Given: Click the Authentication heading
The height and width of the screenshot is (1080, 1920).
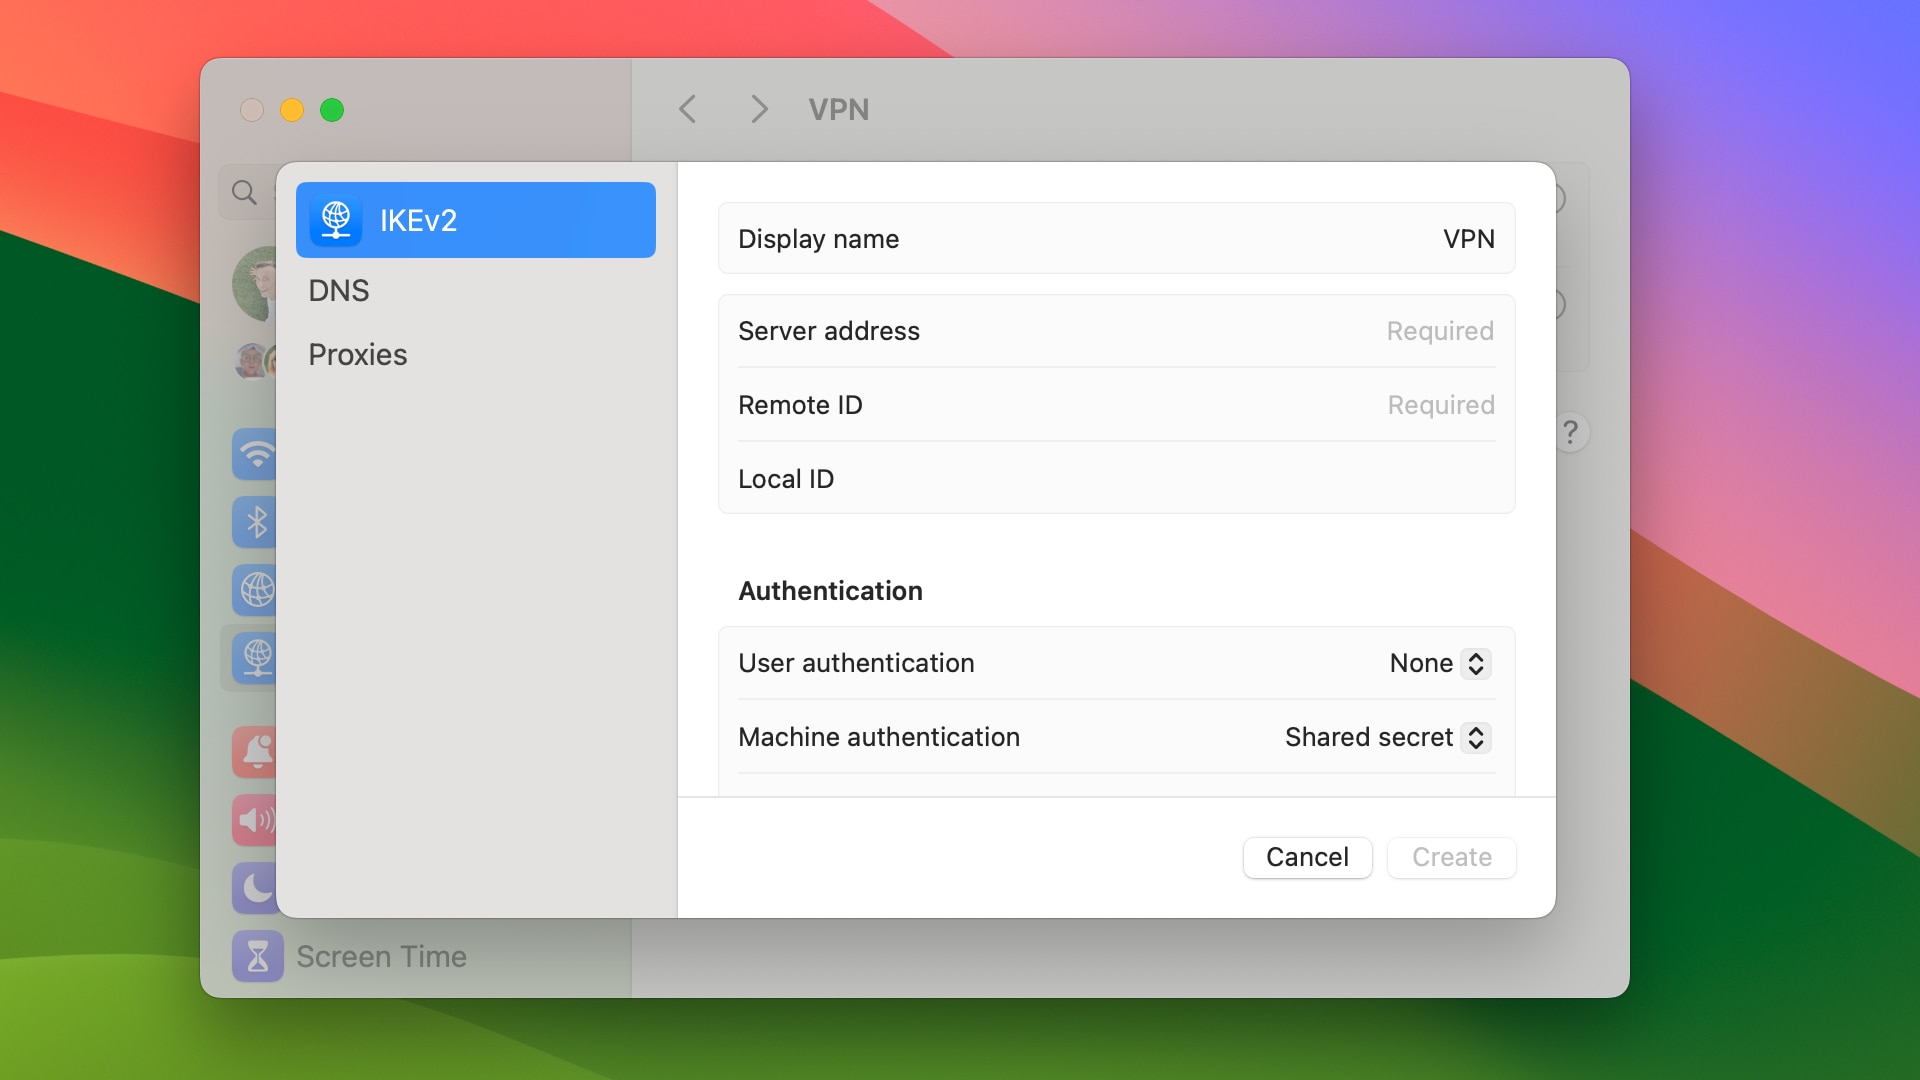Looking at the screenshot, I should [x=830, y=591].
